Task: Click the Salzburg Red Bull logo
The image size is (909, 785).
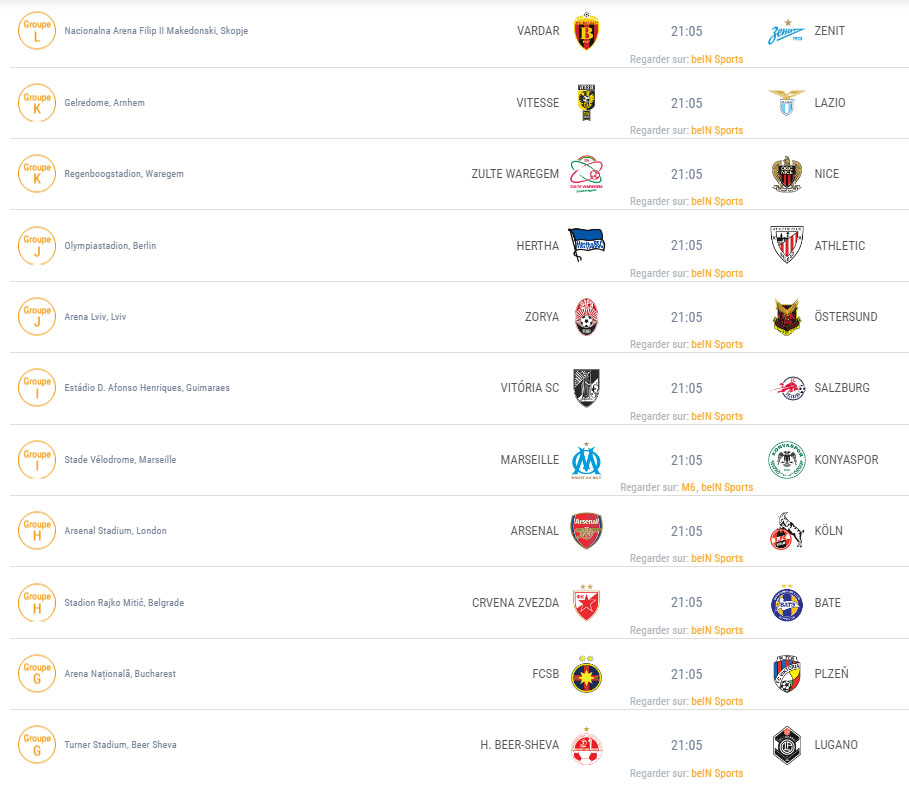Action: [x=787, y=388]
